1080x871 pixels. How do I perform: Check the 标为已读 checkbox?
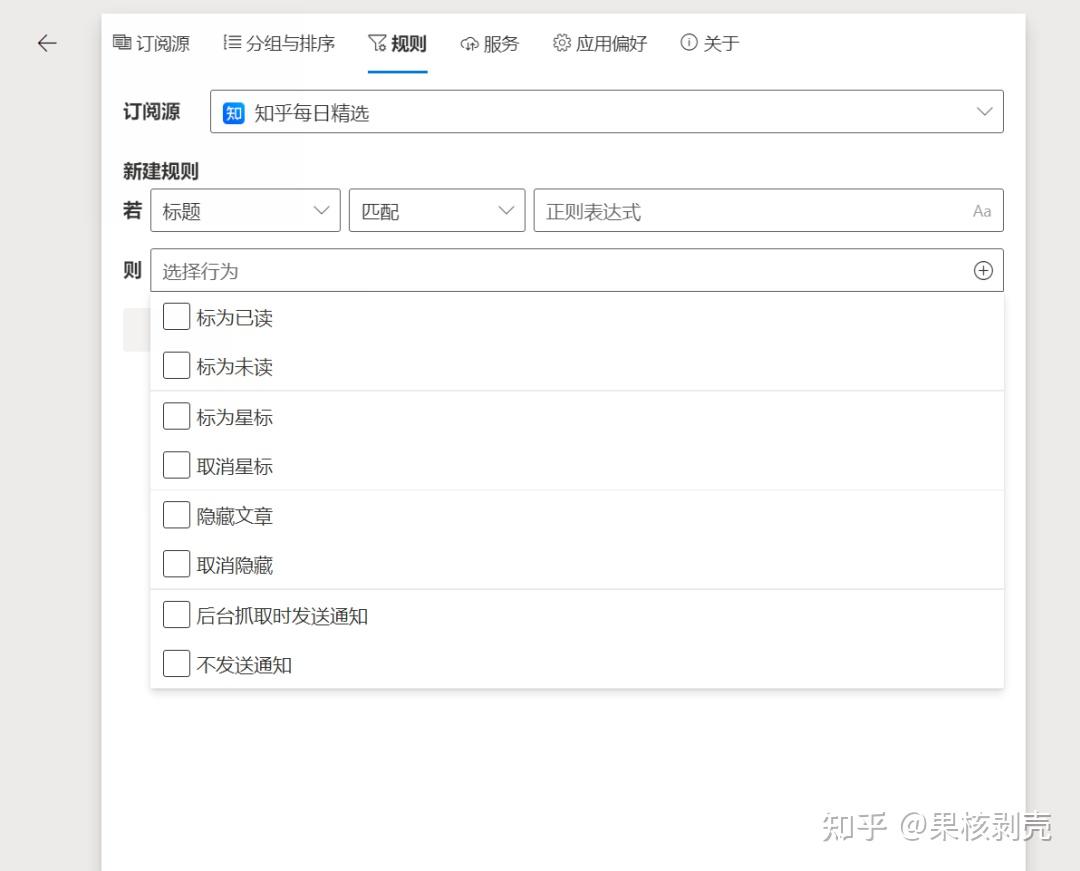point(176,315)
